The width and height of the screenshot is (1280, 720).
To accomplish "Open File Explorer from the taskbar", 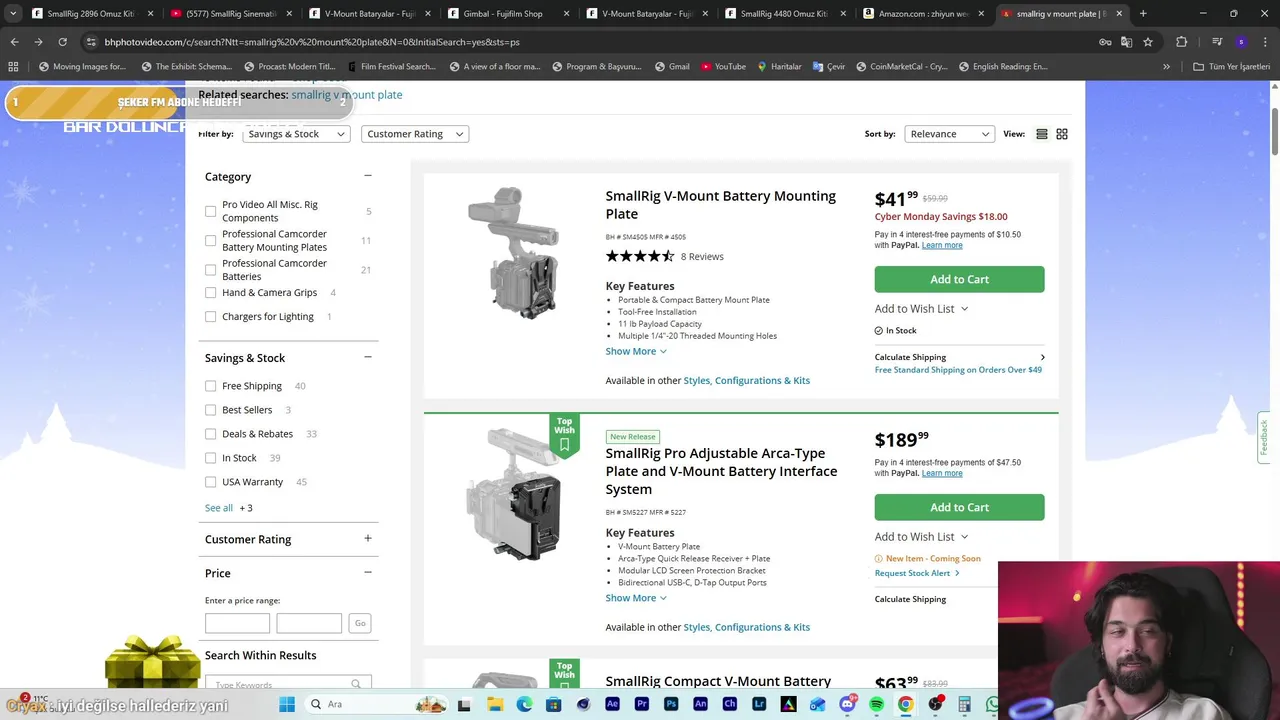I will point(495,704).
